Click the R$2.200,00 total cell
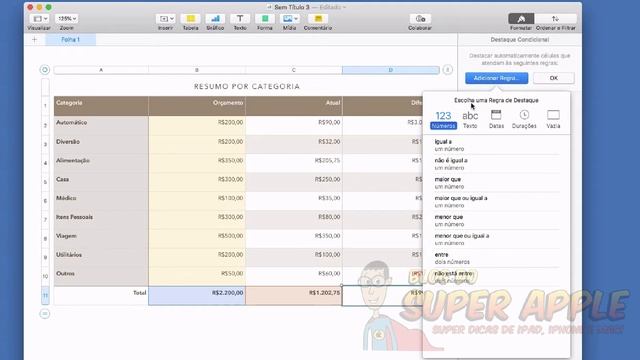Screen dimensions: 640x360 (197, 296)
